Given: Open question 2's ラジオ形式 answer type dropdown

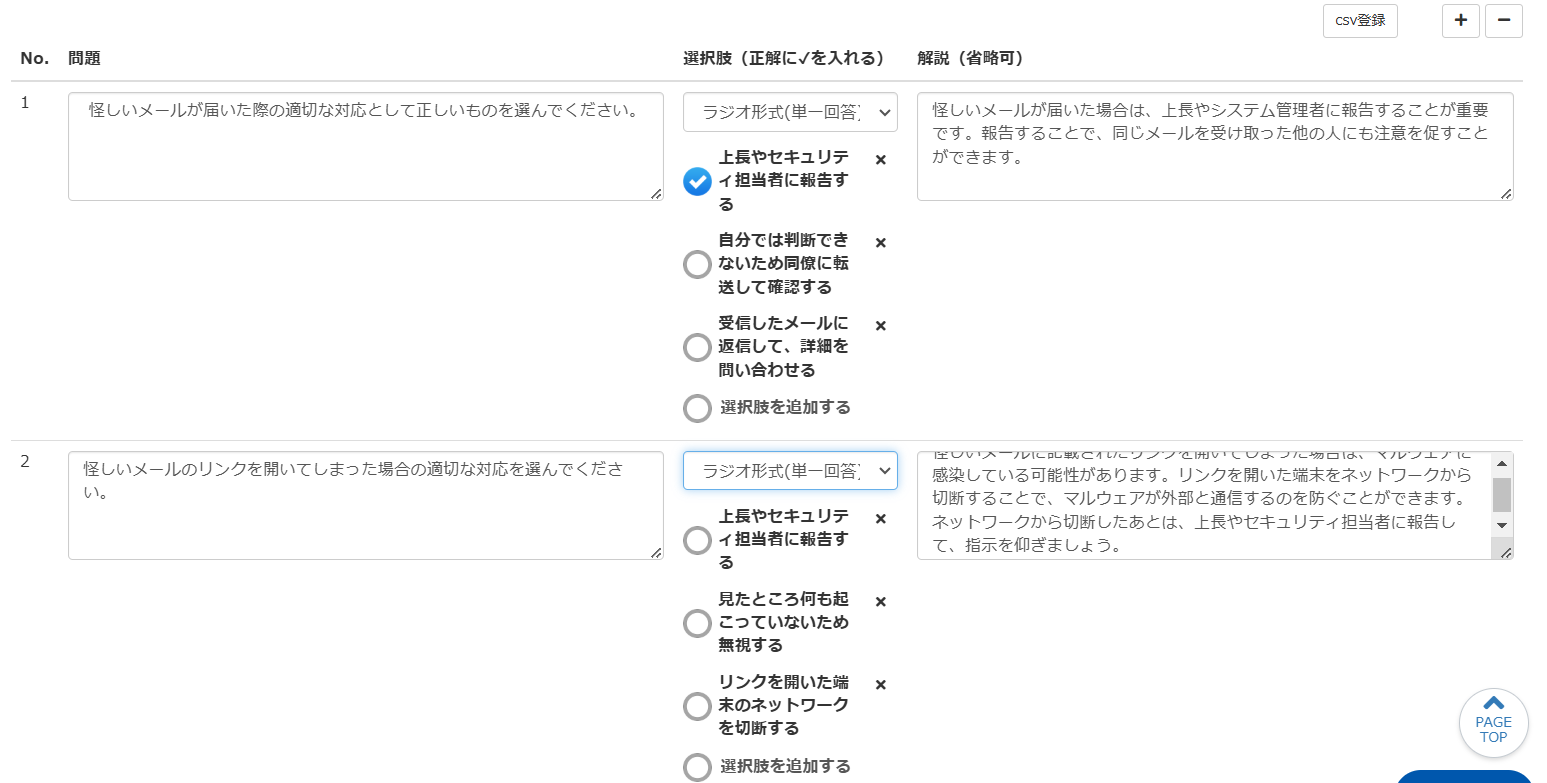Looking at the screenshot, I should [x=790, y=471].
